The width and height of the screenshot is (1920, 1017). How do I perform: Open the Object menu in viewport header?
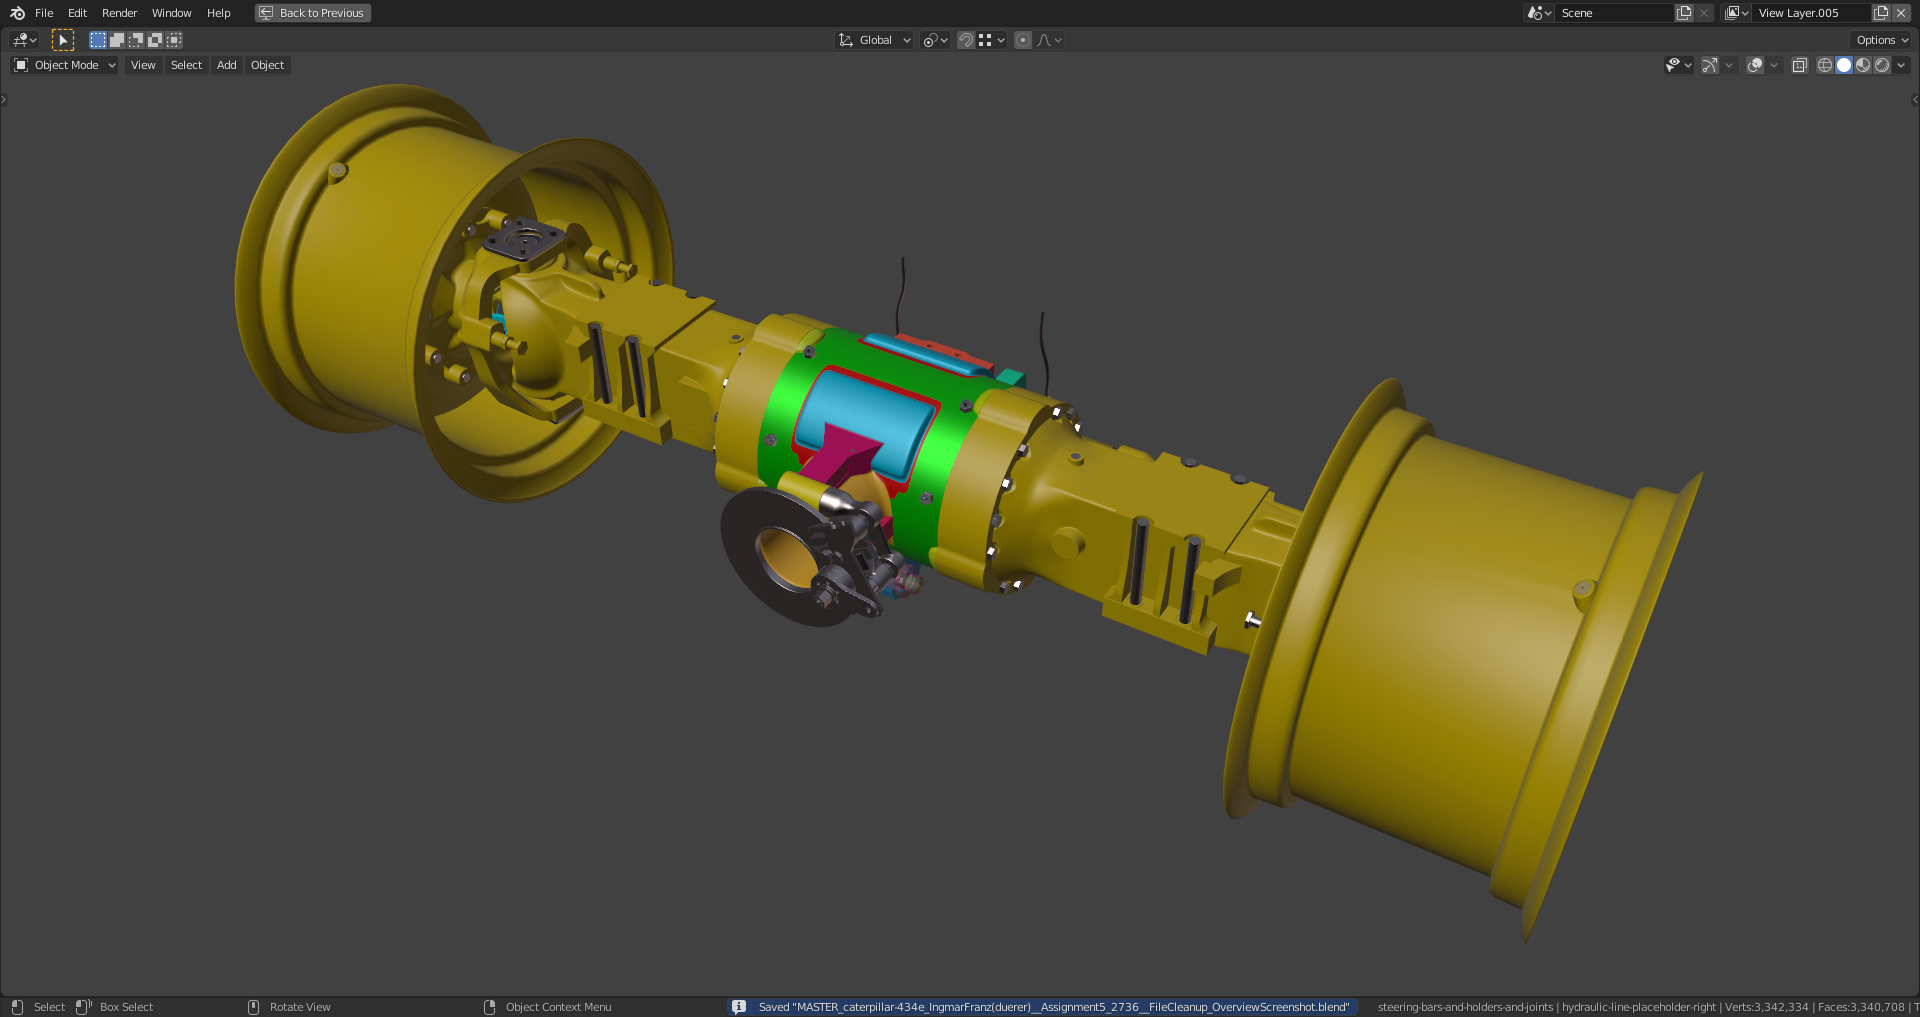coord(267,65)
